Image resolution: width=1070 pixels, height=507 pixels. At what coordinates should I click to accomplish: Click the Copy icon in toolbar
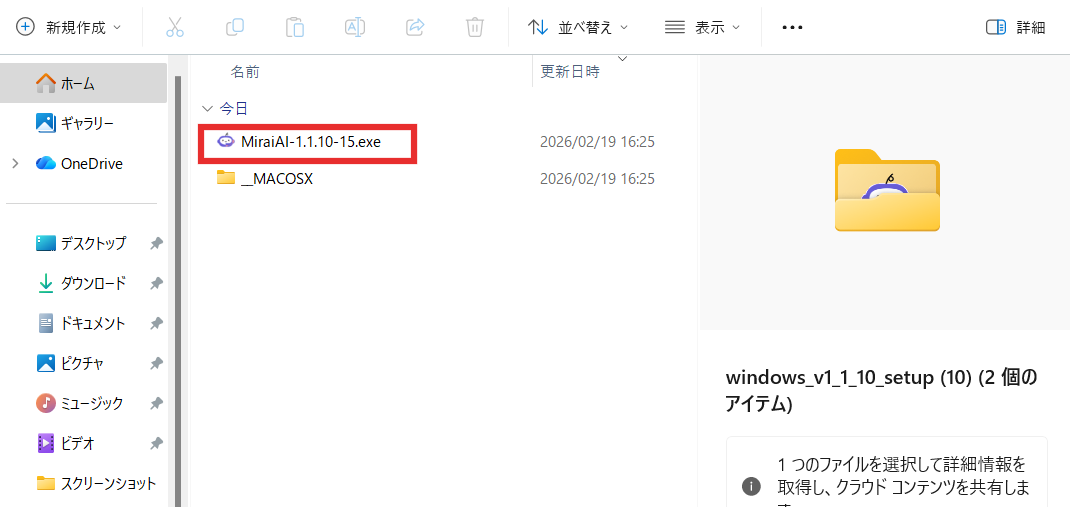point(235,27)
